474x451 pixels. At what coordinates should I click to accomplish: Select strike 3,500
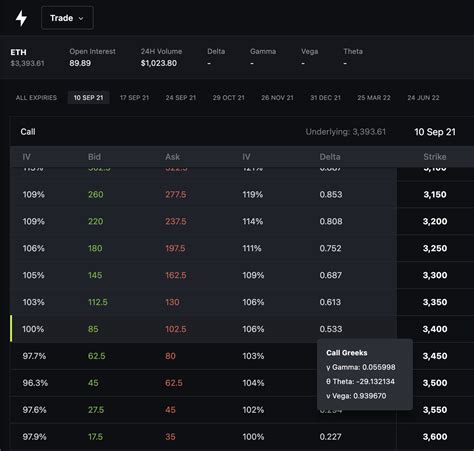coord(435,383)
